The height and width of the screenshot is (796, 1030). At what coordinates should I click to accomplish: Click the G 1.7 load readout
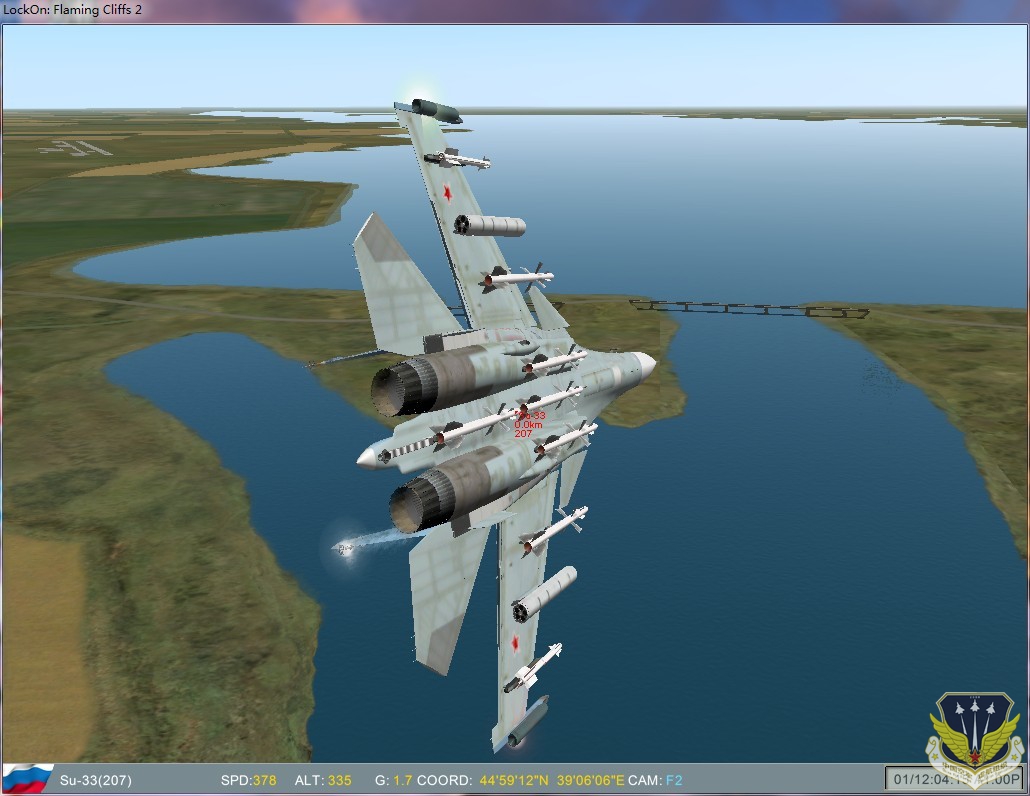[x=393, y=780]
